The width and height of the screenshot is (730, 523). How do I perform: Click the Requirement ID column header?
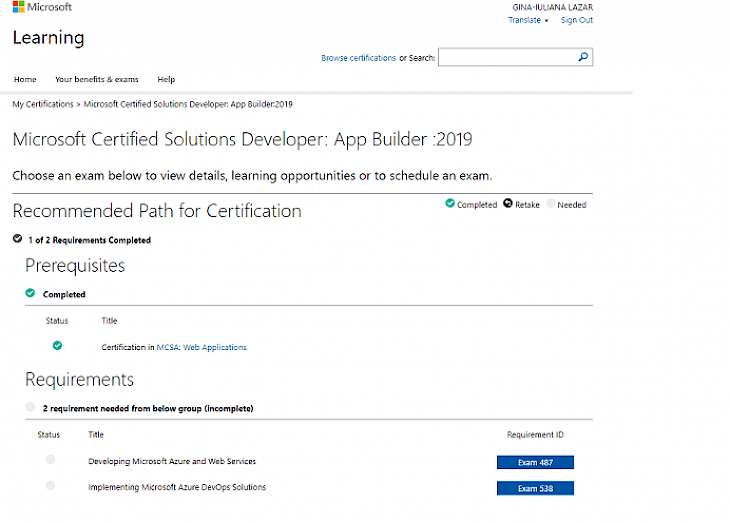coord(535,435)
